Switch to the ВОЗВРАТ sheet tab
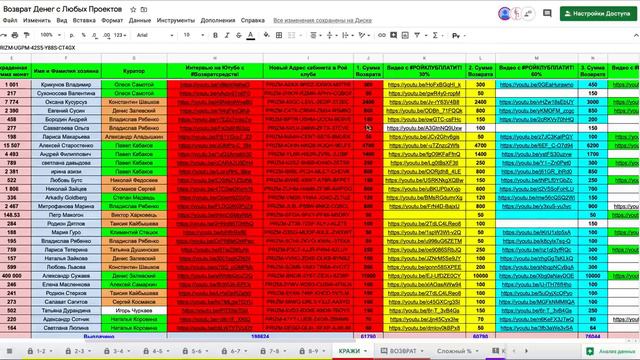This screenshot has width=640, height=360. point(402,351)
